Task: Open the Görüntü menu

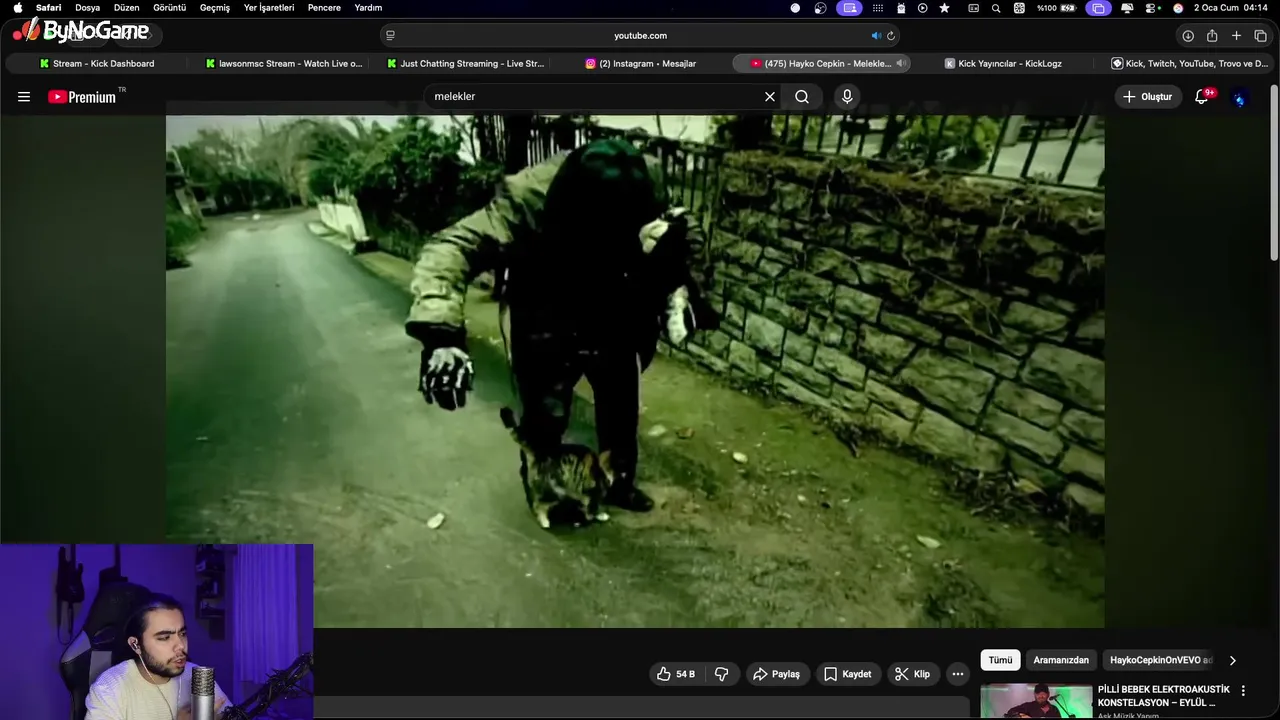Action: pos(170,7)
